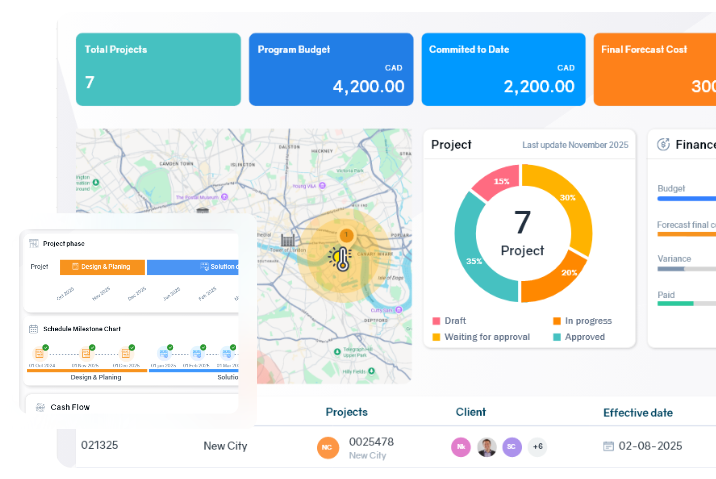Click the building icon on the map
This screenshot has width=716, height=479.
[x=290, y=241]
